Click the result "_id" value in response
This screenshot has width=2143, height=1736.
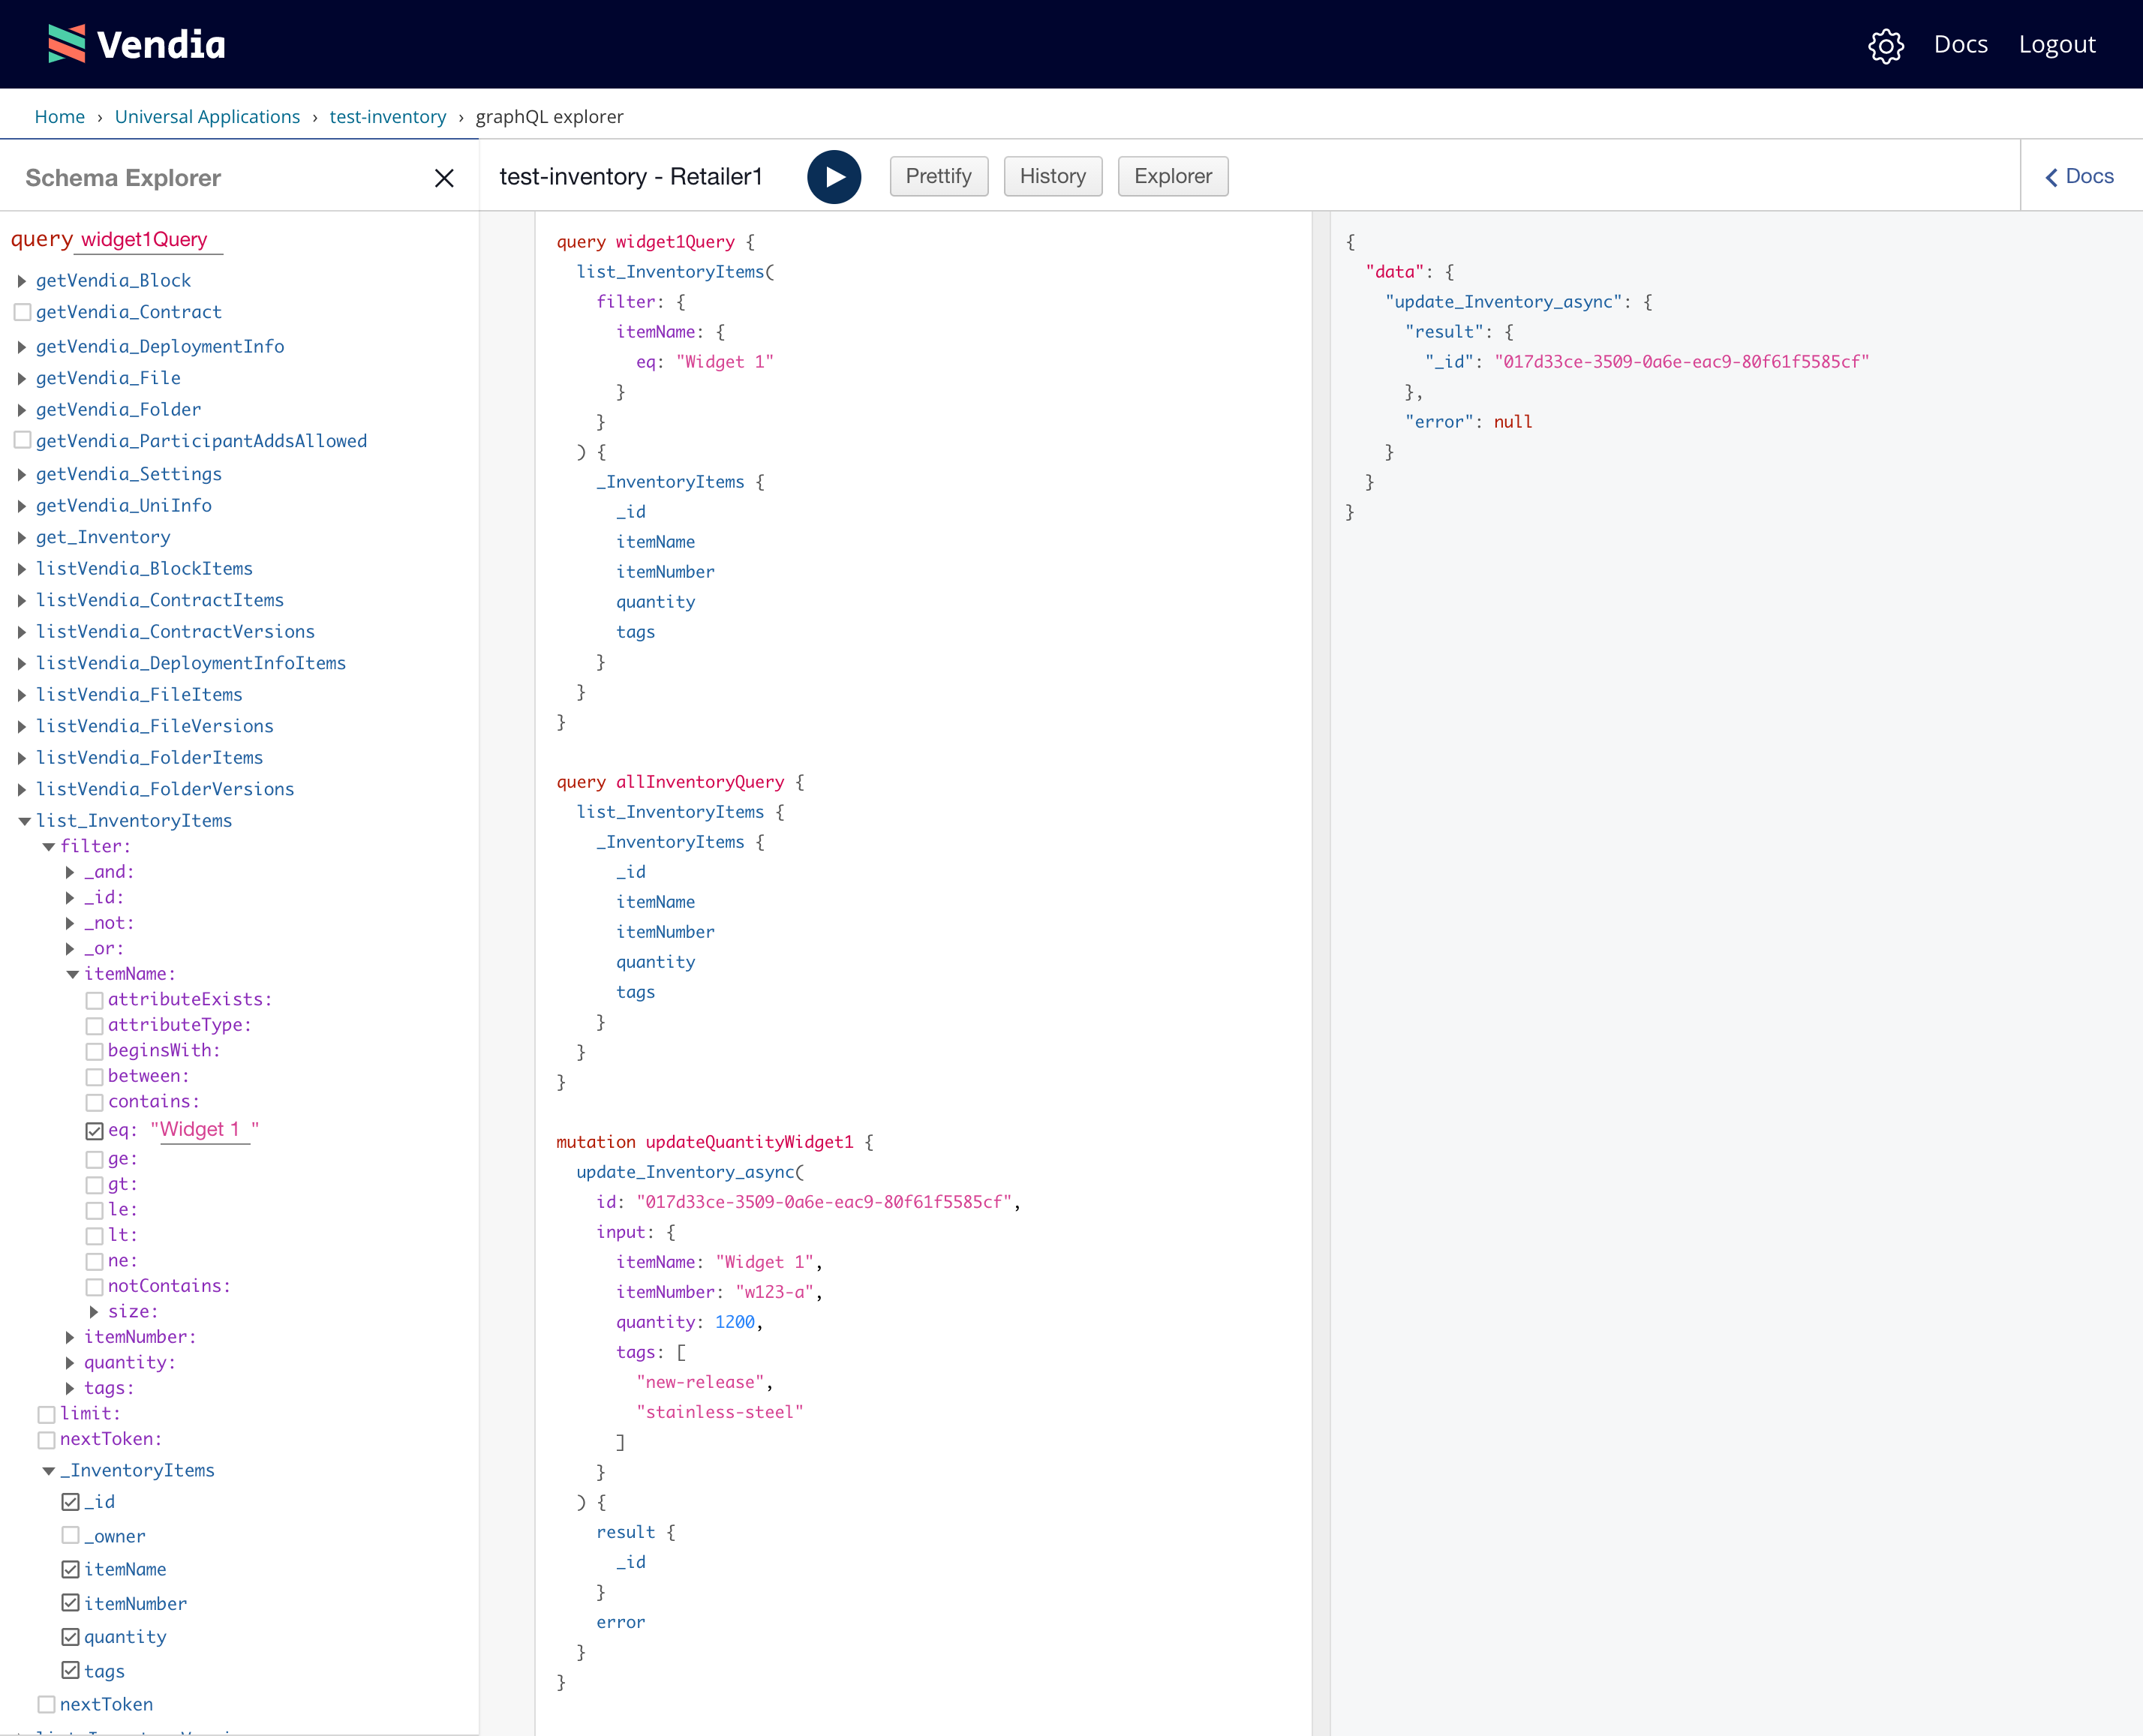click(1681, 362)
